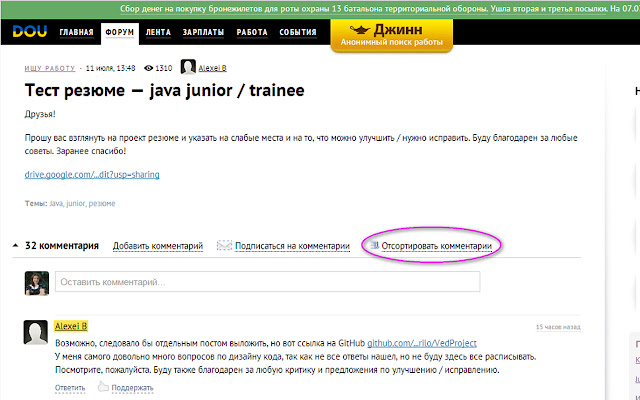
Task: Click the 32 комментария heading
Action: (x=62, y=246)
